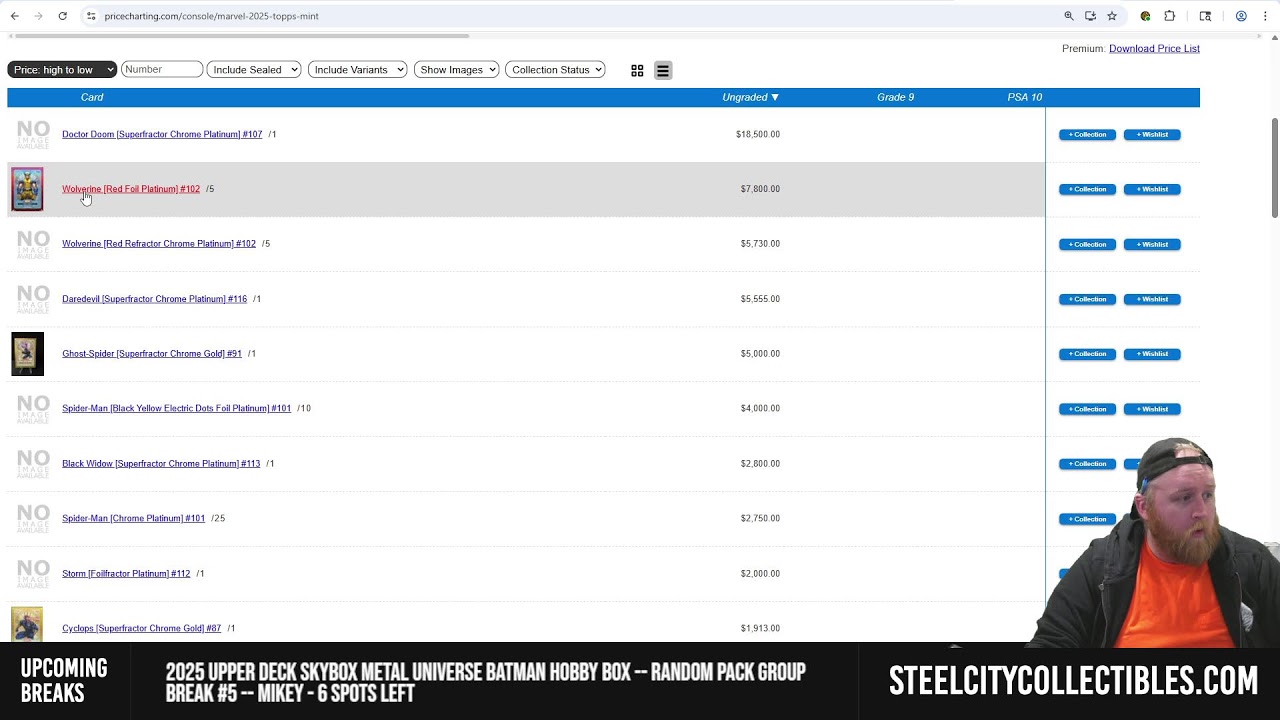Click the browser forward arrow

click(38, 16)
